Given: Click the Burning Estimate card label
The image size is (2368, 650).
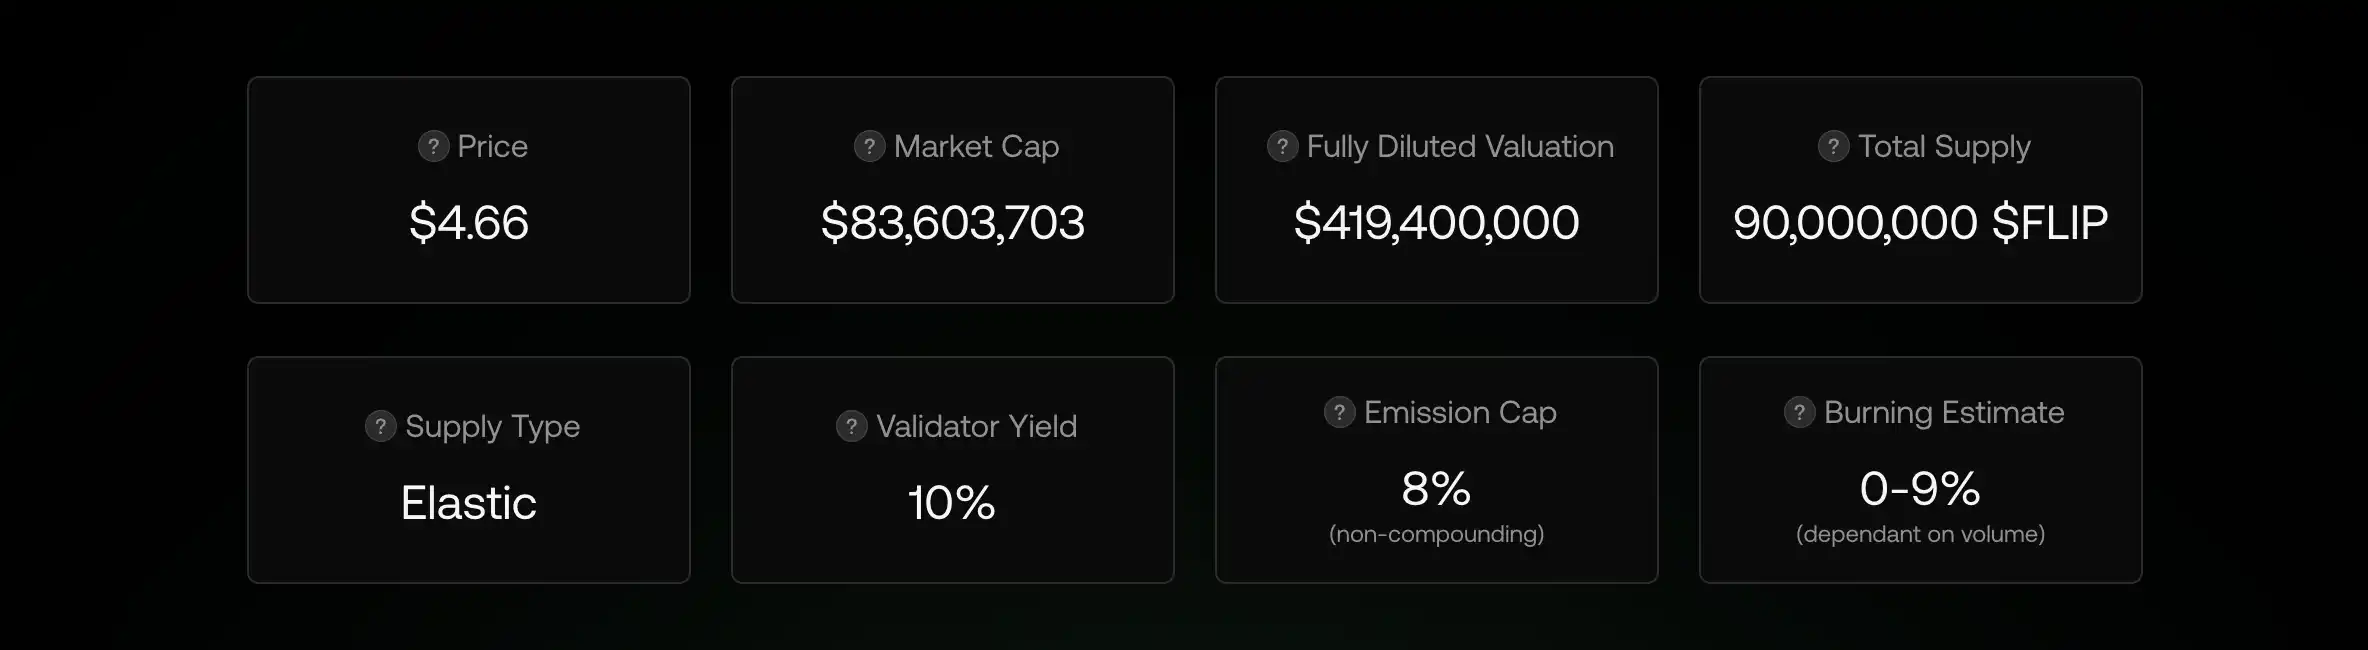Looking at the screenshot, I should click(x=1944, y=412).
